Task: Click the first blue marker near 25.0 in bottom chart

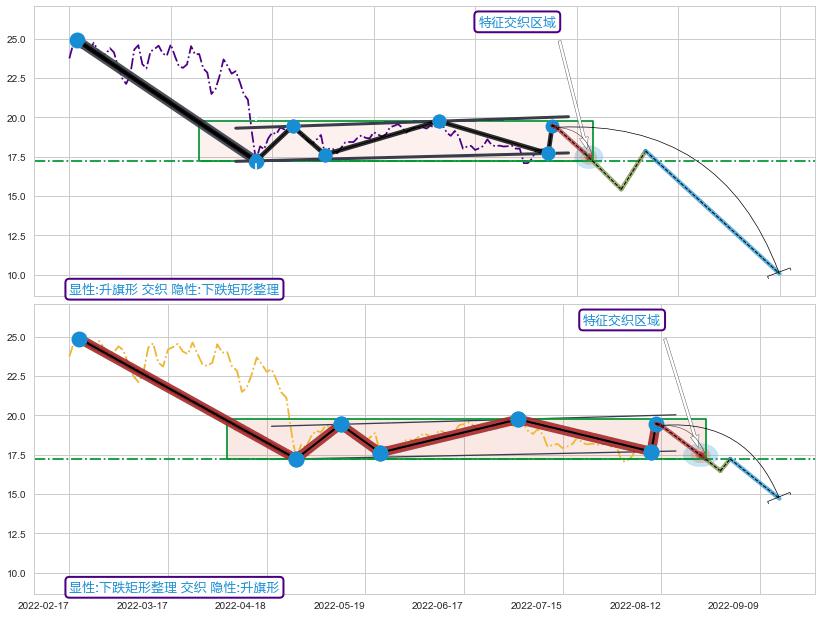Action: (x=79, y=339)
